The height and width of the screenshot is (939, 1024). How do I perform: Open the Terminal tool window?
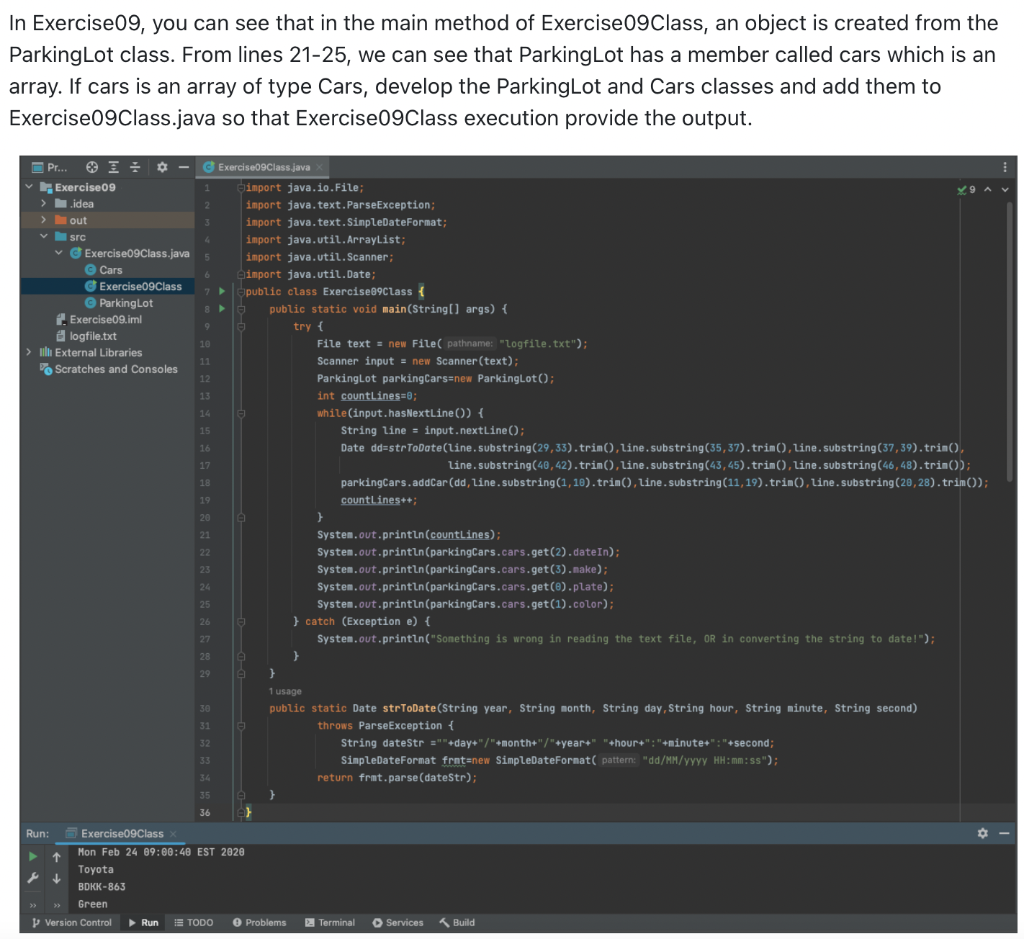[330, 922]
